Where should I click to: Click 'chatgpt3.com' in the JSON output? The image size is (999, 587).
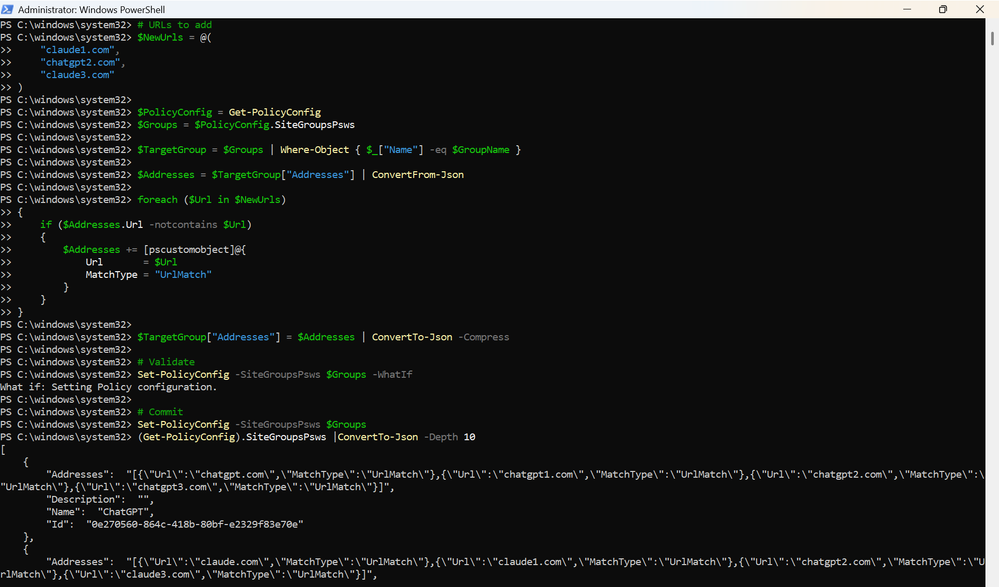[x=174, y=487]
